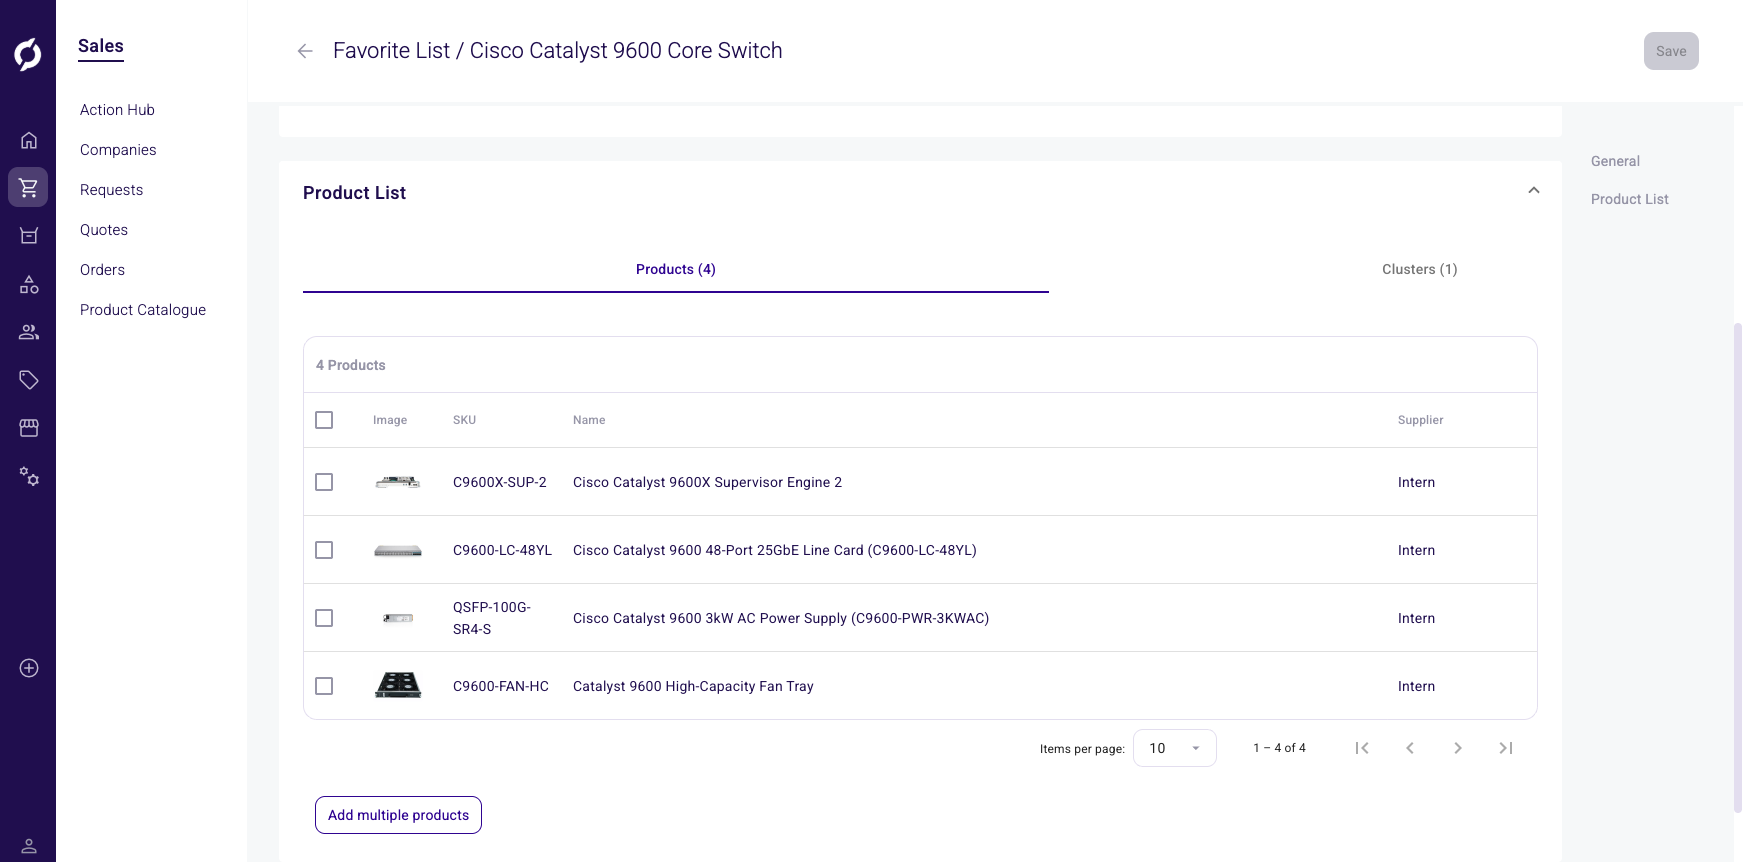This screenshot has width=1743, height=862.
Task: Click the price tag icon in sidebar
Action: coord(29,380)
